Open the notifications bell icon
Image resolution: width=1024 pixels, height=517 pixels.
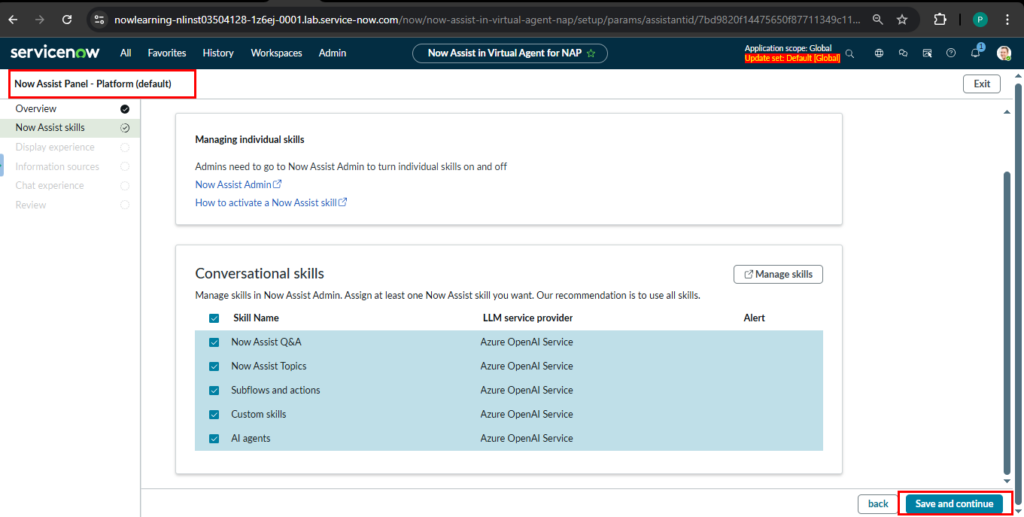click(976, 53)
